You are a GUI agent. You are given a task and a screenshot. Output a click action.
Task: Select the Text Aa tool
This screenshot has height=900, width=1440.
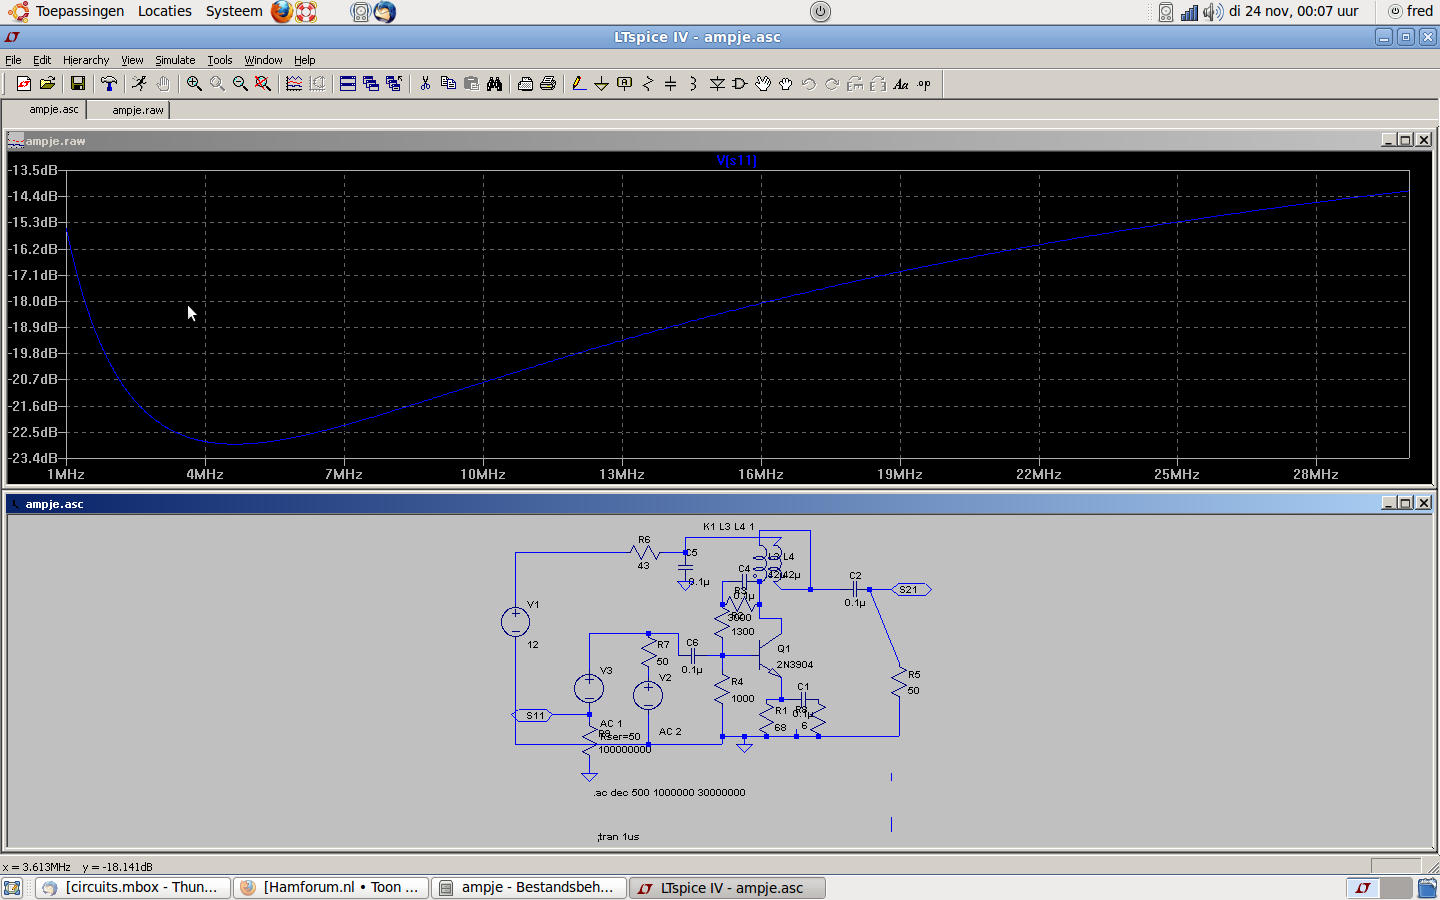[901, 84]
